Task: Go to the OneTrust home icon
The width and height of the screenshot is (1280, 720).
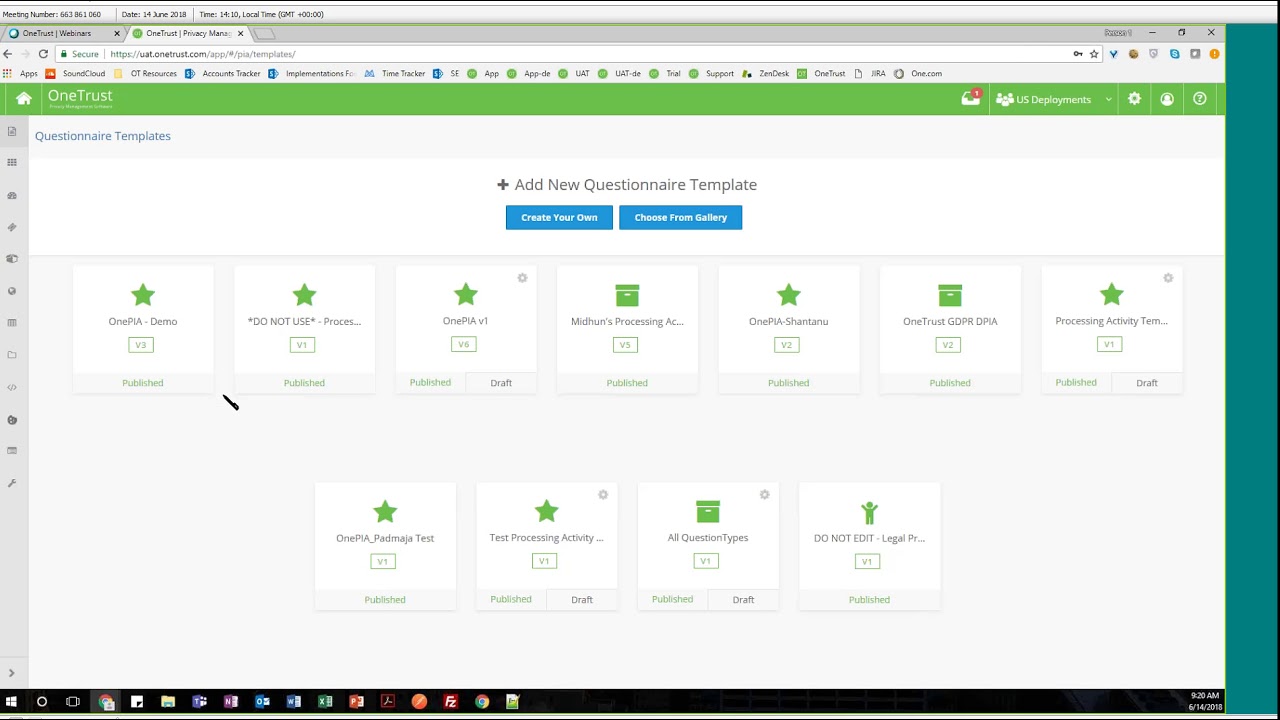Action: [24, 99]
